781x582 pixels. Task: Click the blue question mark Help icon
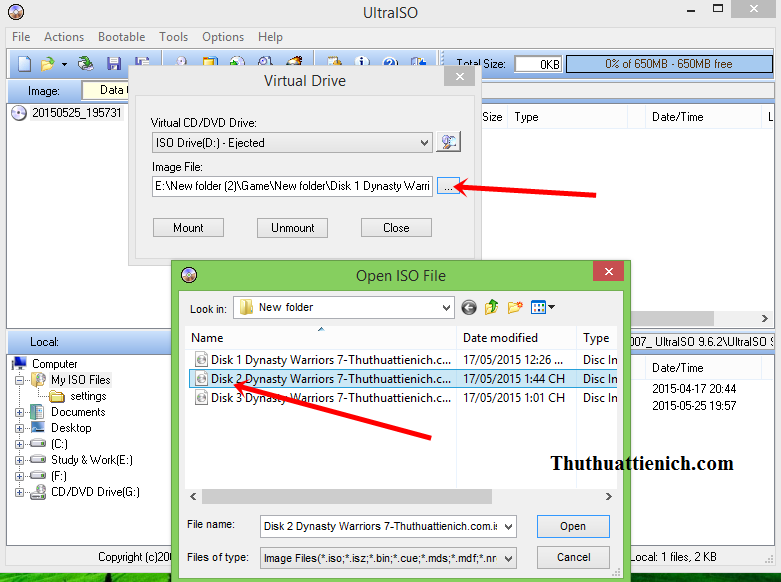coord(390,61)
